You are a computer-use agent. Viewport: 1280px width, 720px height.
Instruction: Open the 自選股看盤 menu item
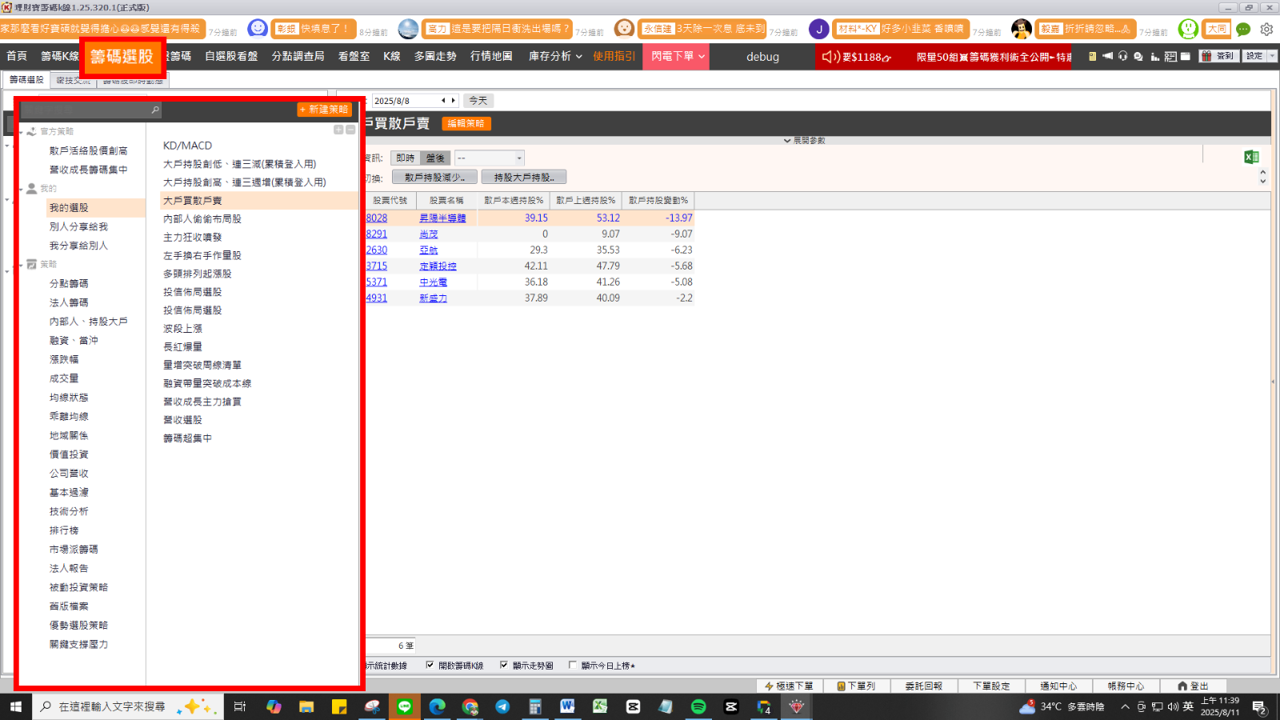232,57
